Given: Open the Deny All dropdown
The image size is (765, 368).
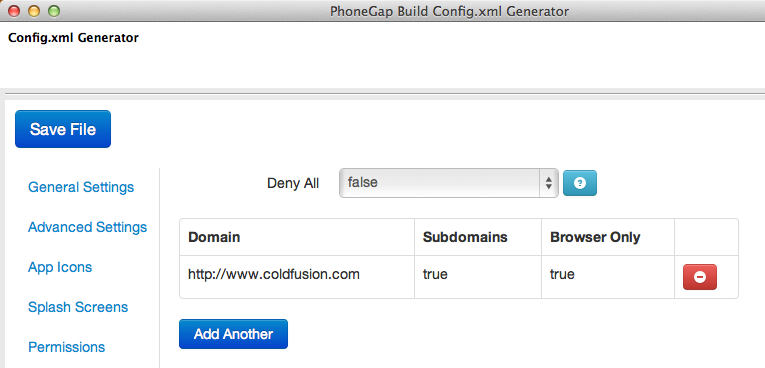Looking at the screenshot, I should 448,183.
